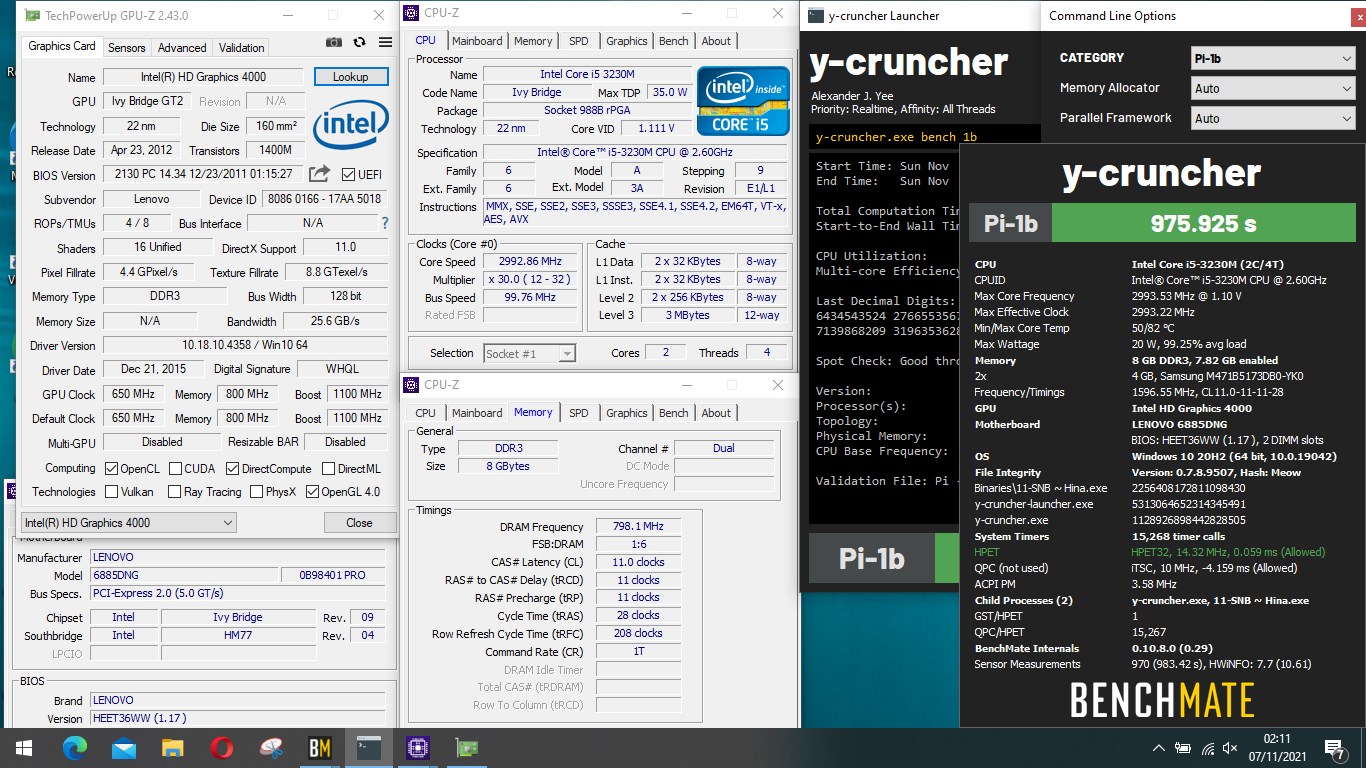
Task: Toggle the OpenGL 4.0 checkbox
Action: pyautogui.click(x=313, y=492)
